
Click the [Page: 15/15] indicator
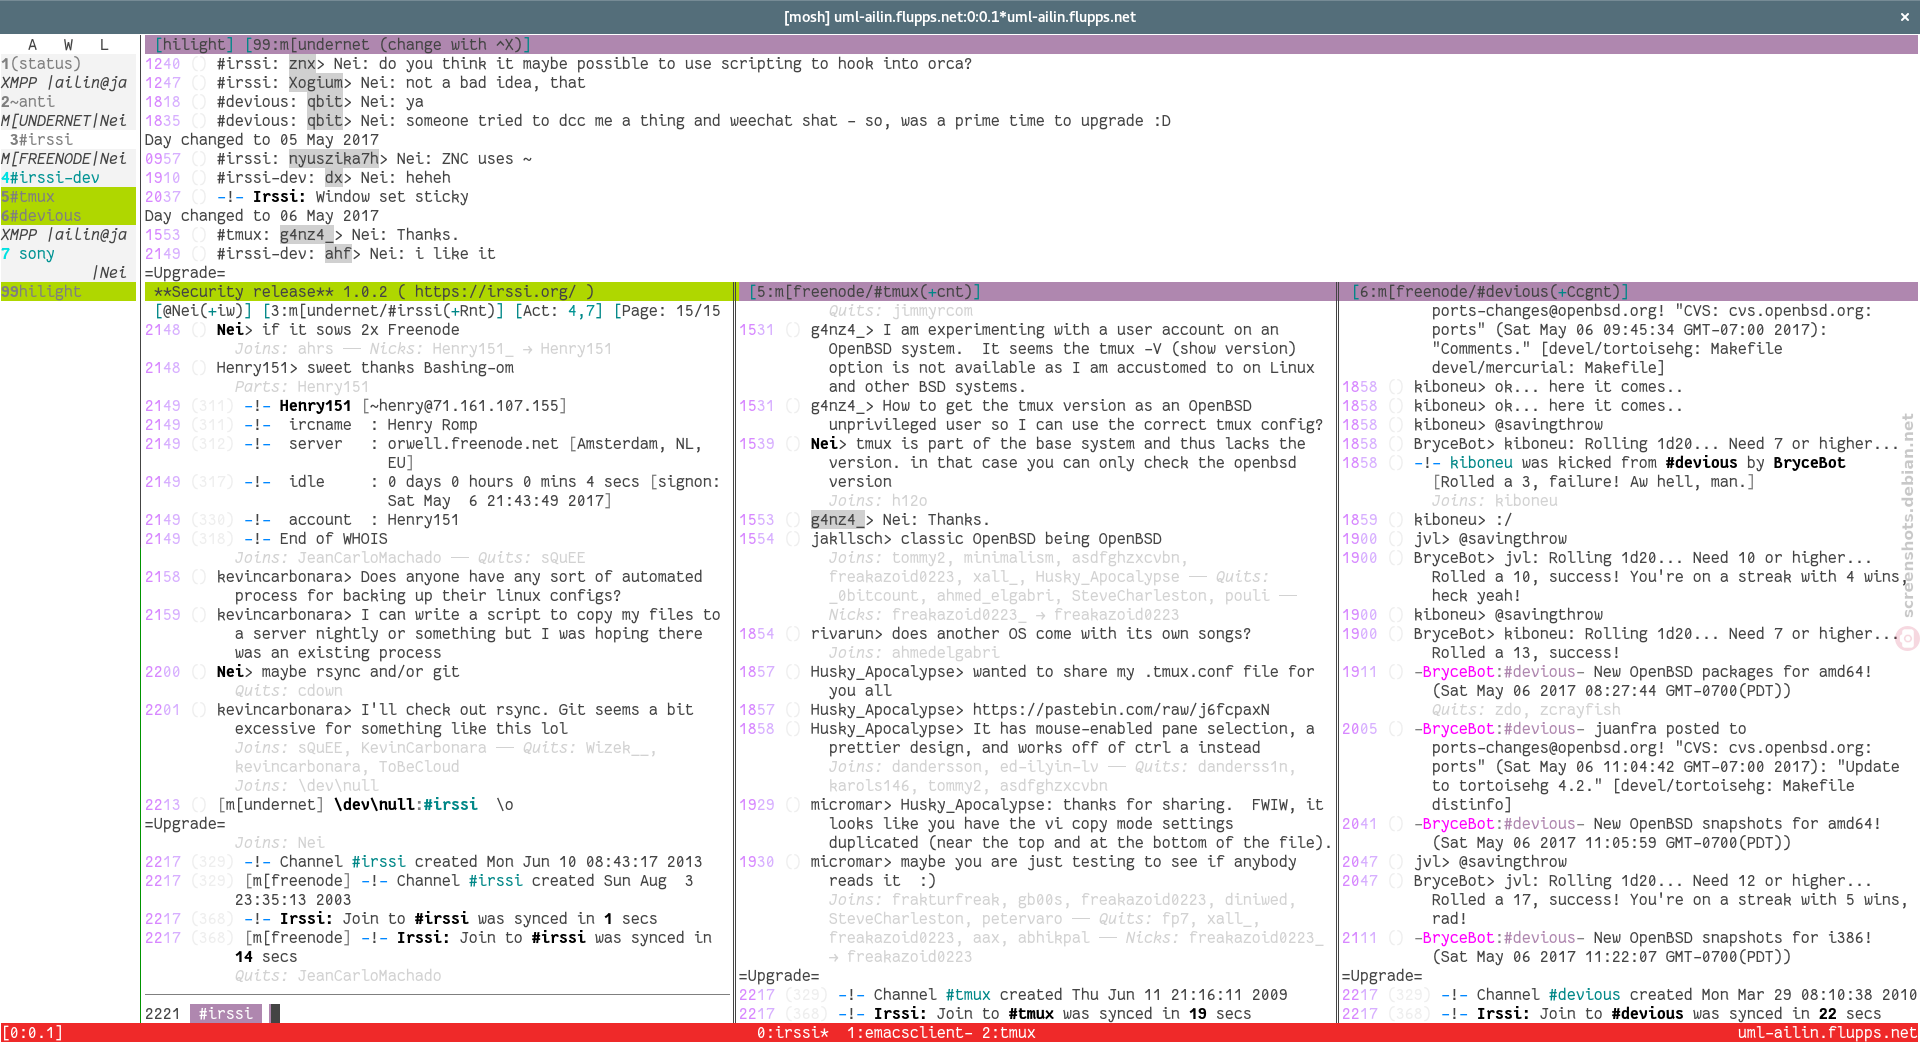pyautogui.click(x=668, y=311)
